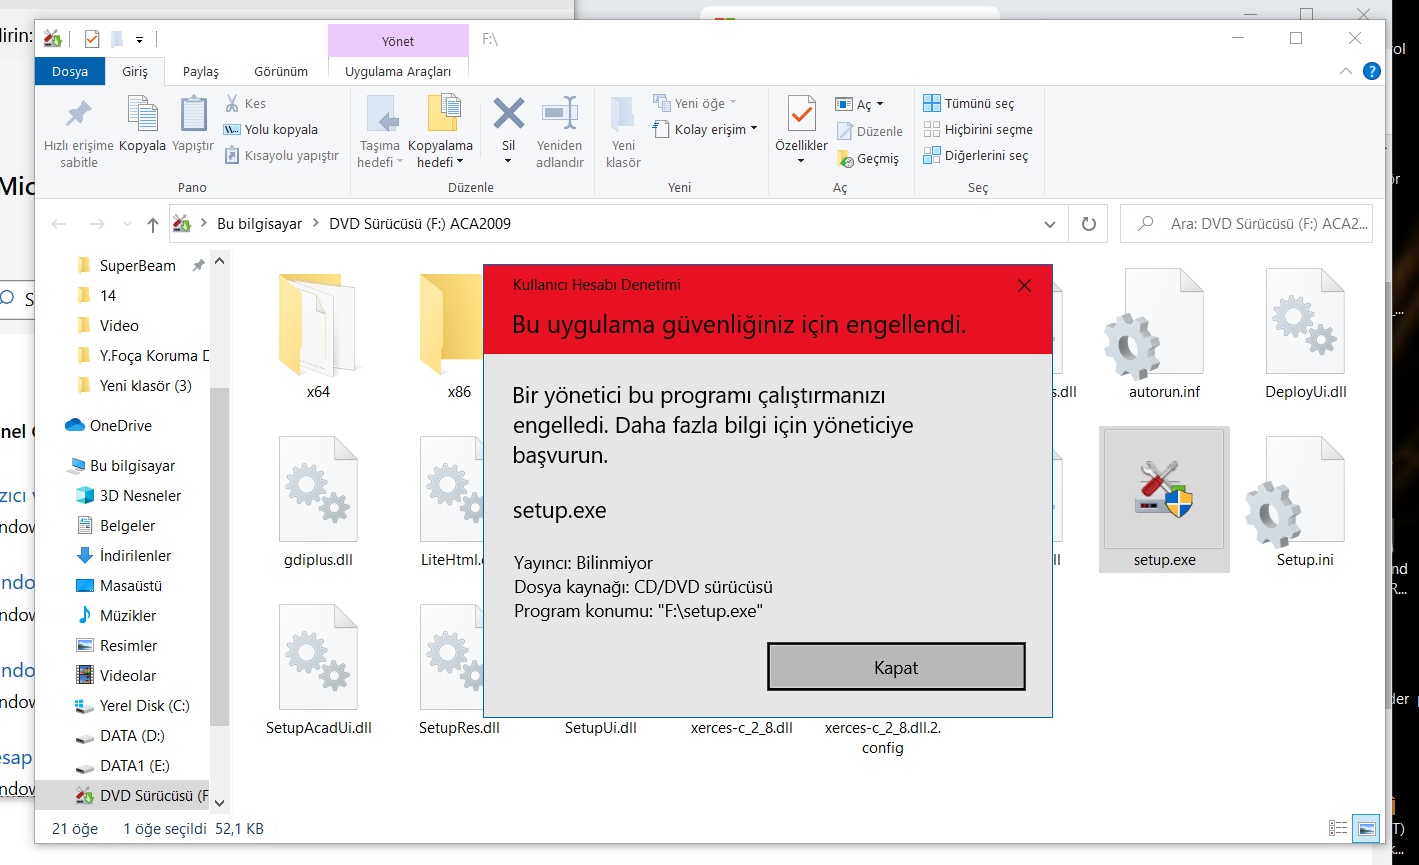This screenshot has height=865, width=1419.
Task: Open the Dosya menu tab
Action: coord(70,71)
